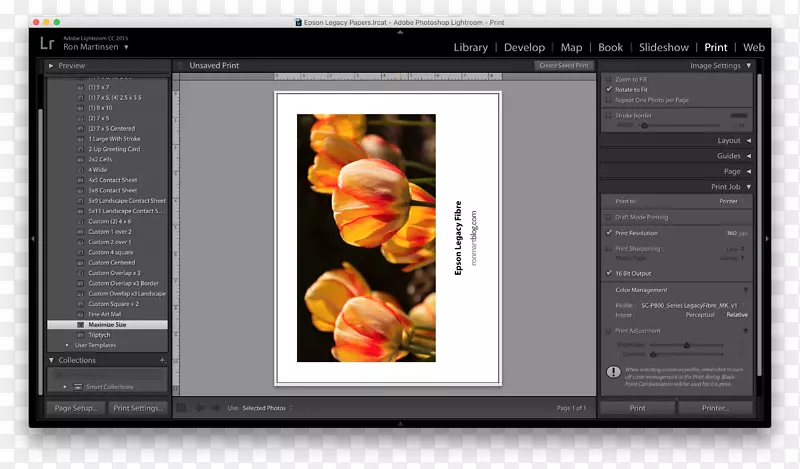Image resolution: width=800 pixels, height=469 pixels.
Task: Switch to the Develop module
Action: (524, 47)
